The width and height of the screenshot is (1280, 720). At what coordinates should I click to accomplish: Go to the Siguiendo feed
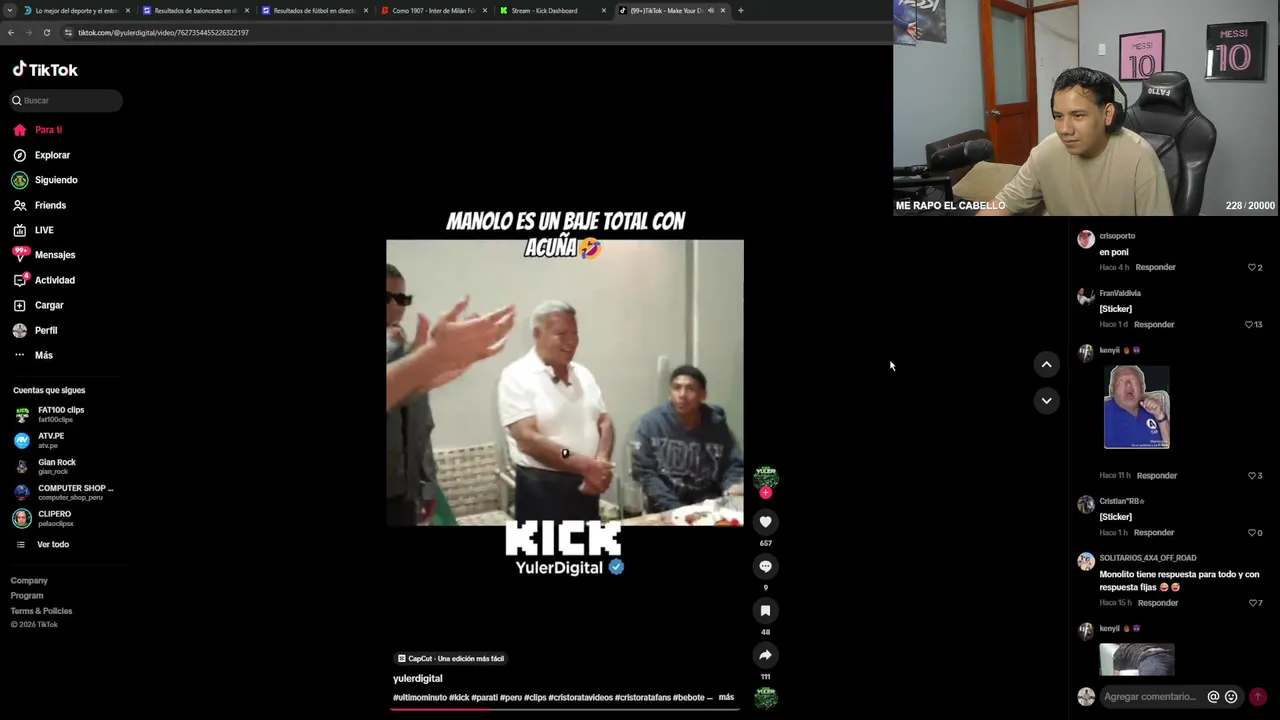click(x=45, y=180)
